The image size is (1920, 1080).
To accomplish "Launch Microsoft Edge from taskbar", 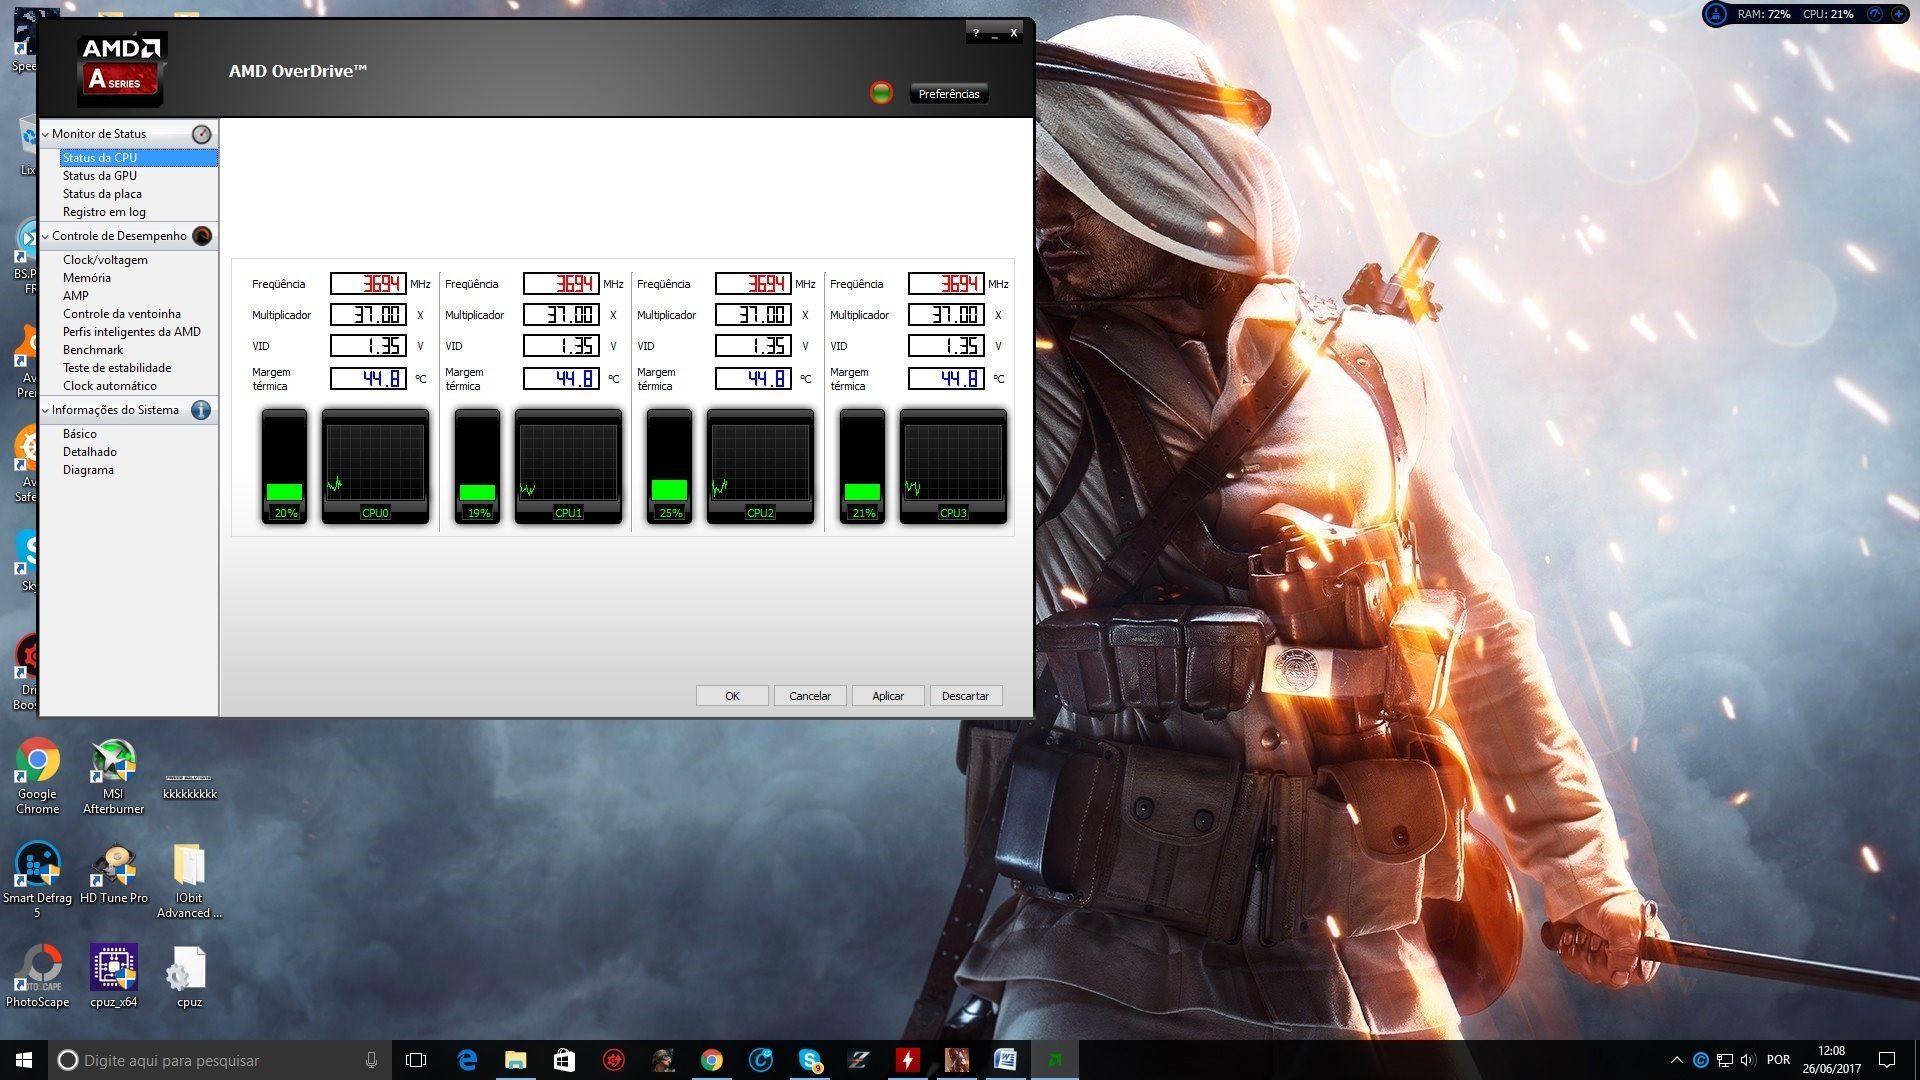I will pos(466,1060).
